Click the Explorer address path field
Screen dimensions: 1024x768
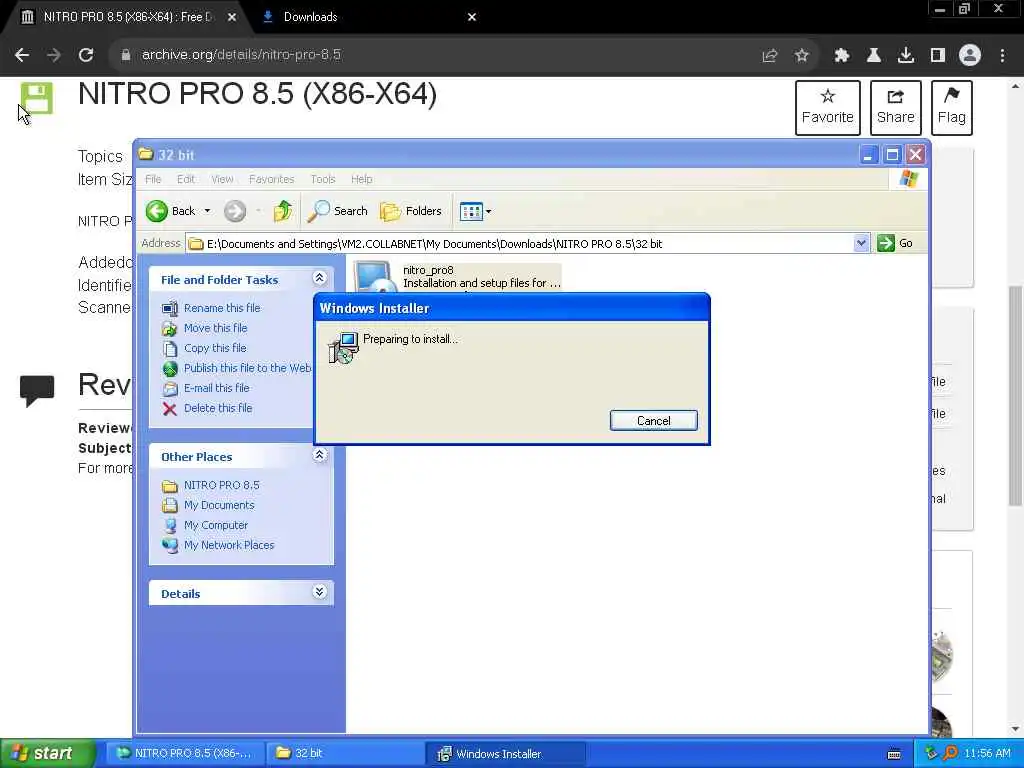519,244
